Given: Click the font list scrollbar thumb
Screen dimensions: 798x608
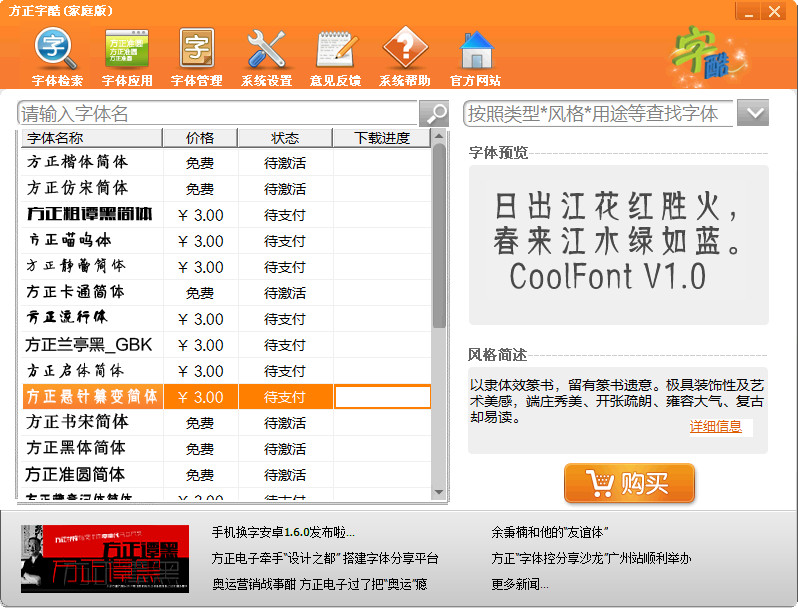Looking at the screenshot, I should [439, 236].
